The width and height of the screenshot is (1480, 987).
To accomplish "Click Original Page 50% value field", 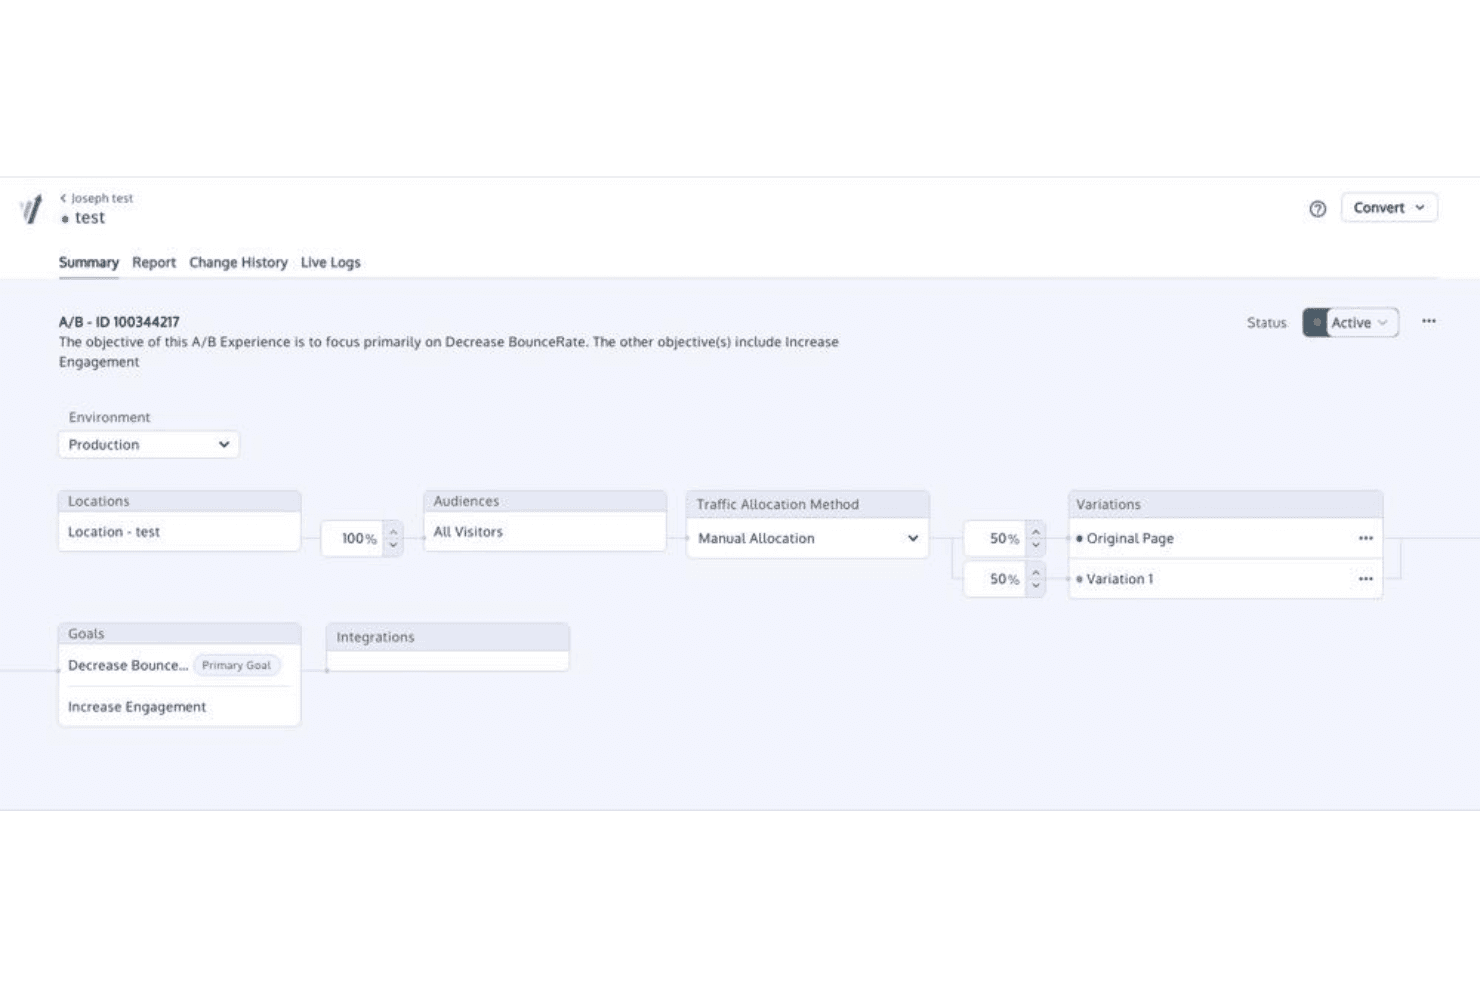I will (x=996, y=538).
